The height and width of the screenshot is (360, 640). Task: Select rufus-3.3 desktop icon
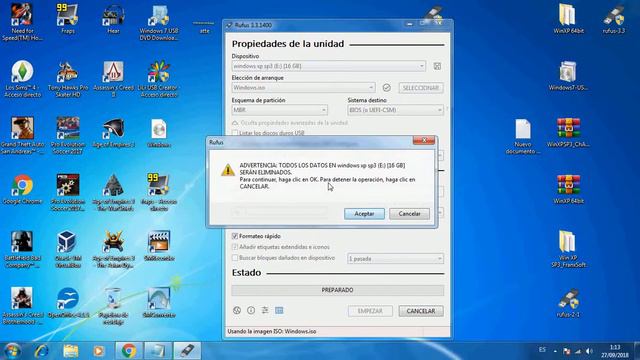pos(613,19)
